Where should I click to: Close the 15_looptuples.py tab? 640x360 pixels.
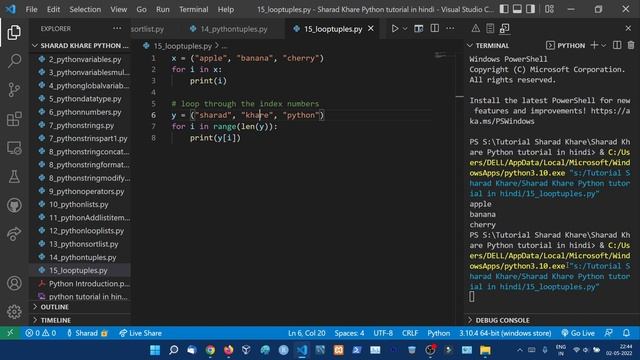(x=371, y=29)
